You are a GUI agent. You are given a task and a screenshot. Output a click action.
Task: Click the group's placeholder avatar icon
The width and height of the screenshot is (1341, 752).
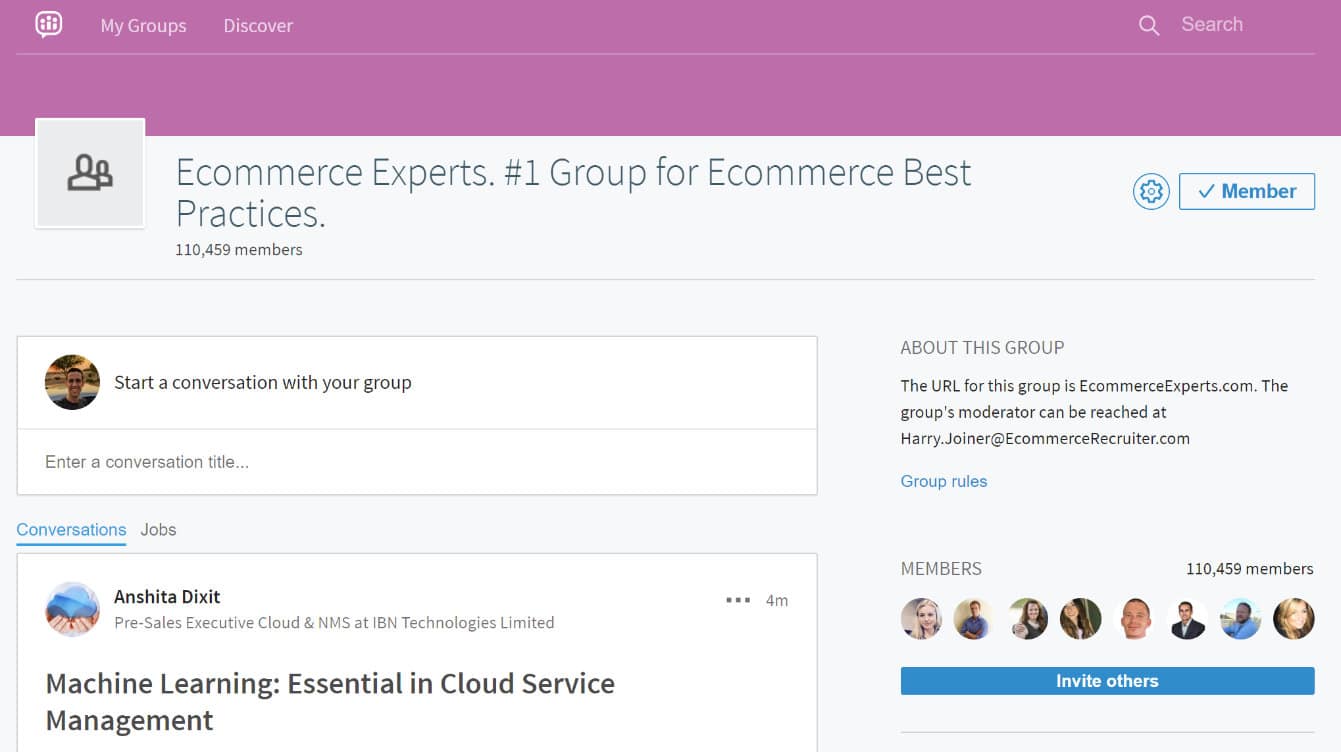tap(90, 172)
